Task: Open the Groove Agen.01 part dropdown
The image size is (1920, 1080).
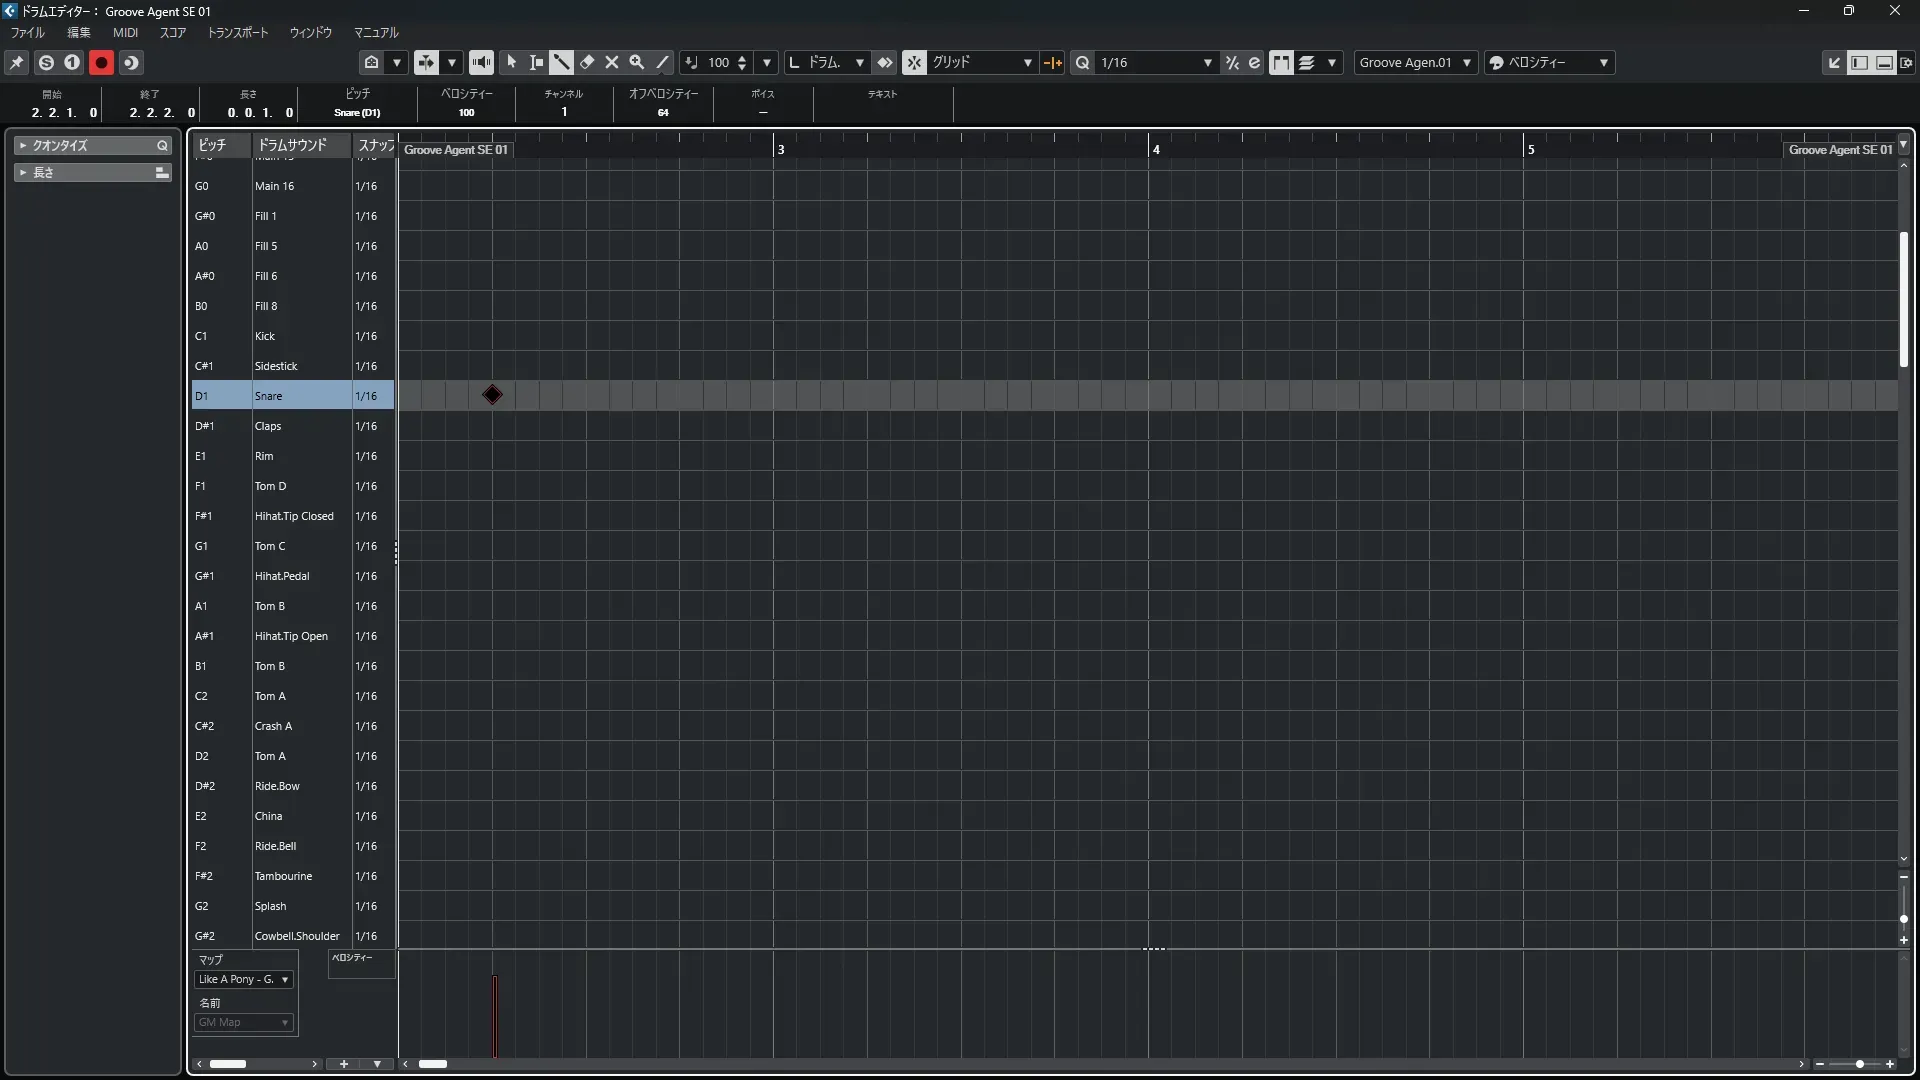Action: pyautogui.click(x=1414, y=62)
